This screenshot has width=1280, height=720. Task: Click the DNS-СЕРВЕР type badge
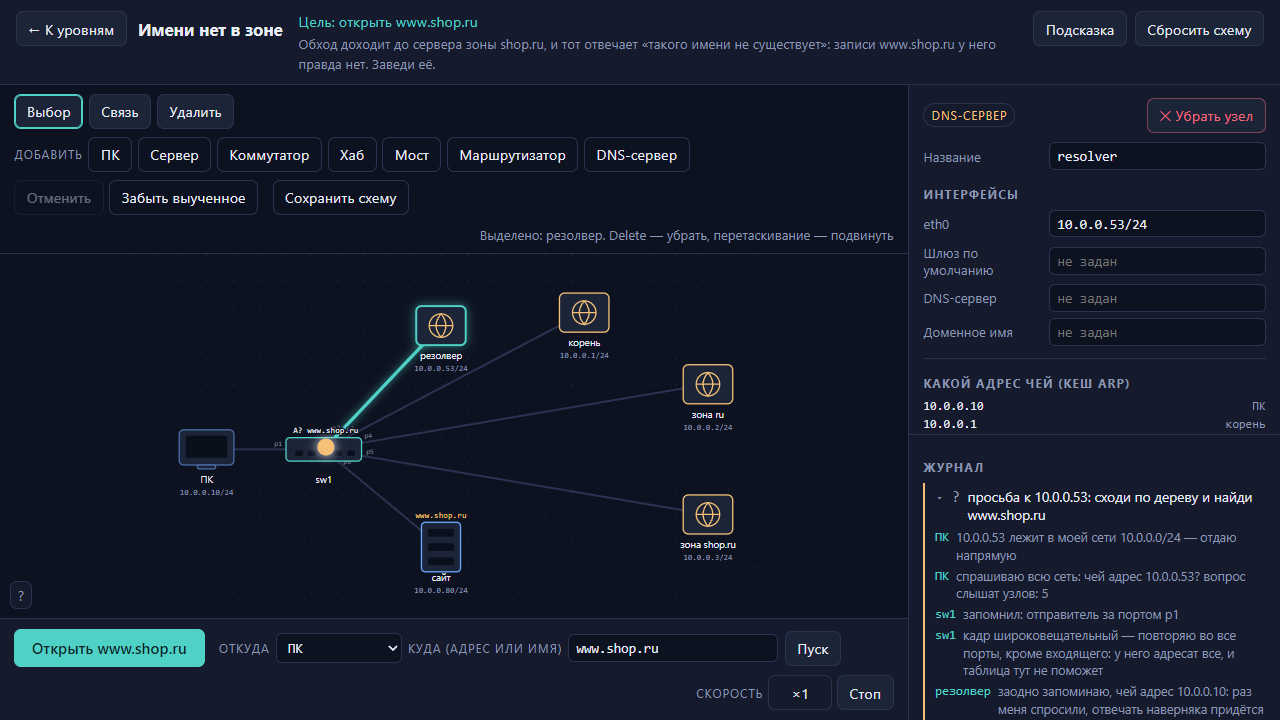(969, 116)
